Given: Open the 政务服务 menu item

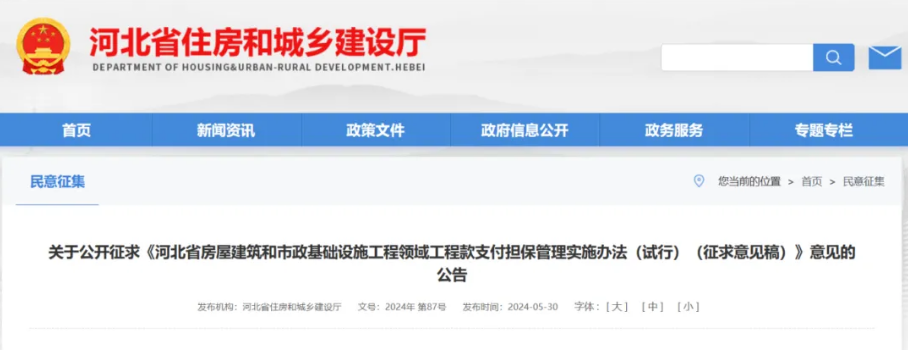Looking at the screenshot, I should (x=674, y=130).
